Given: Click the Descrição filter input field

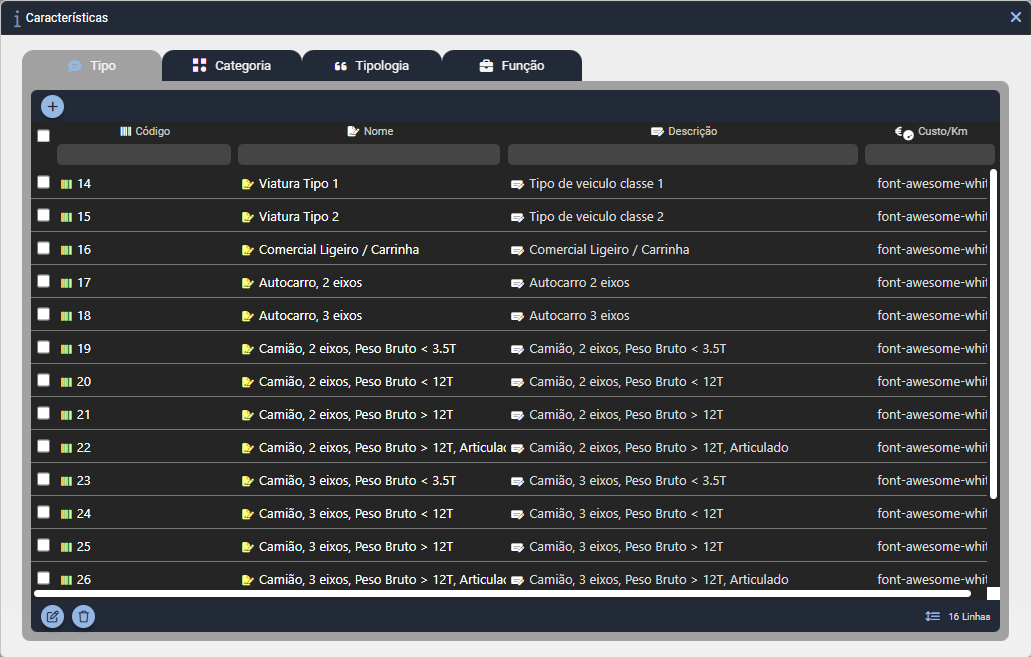Looking at the screenshot, I should (683, 155).
